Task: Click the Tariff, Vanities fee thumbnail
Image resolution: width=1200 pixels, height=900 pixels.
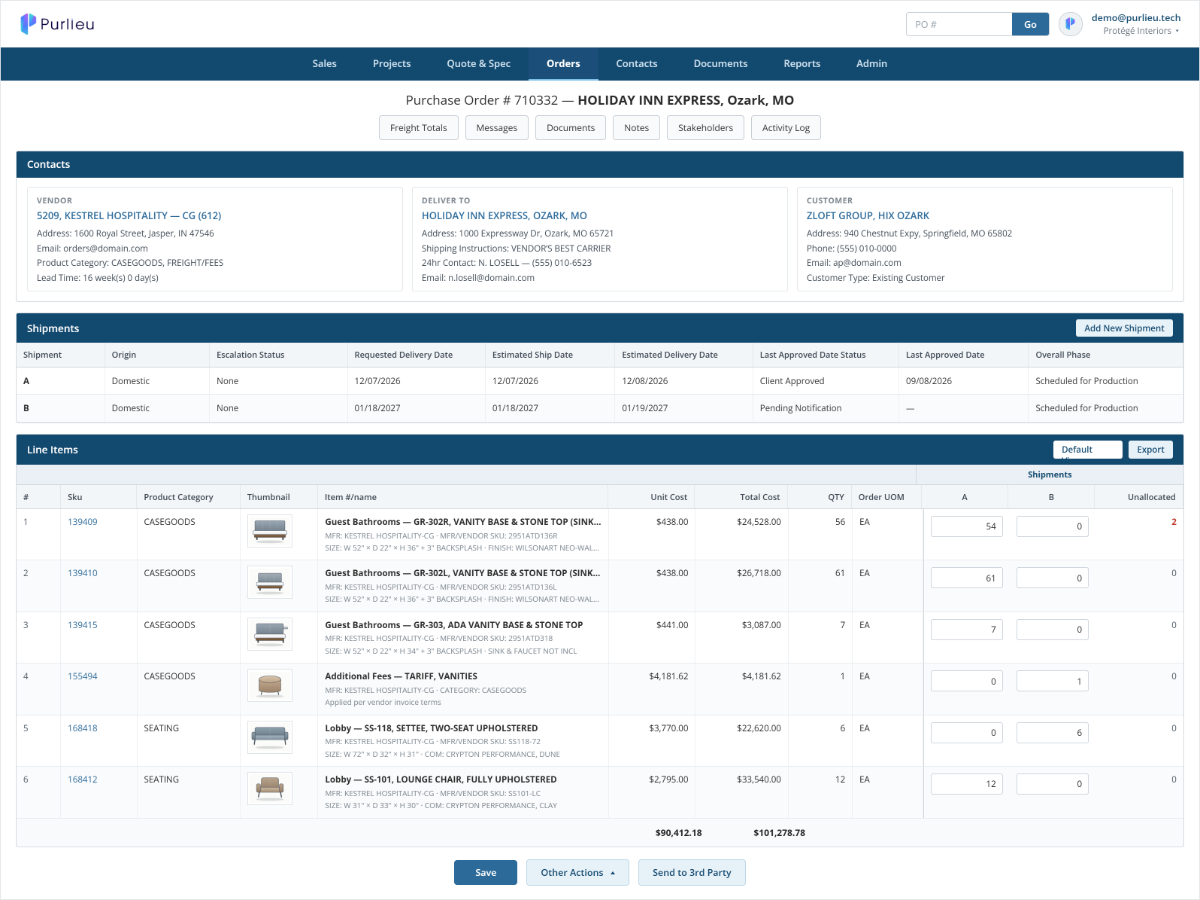Action: (270, 685)
